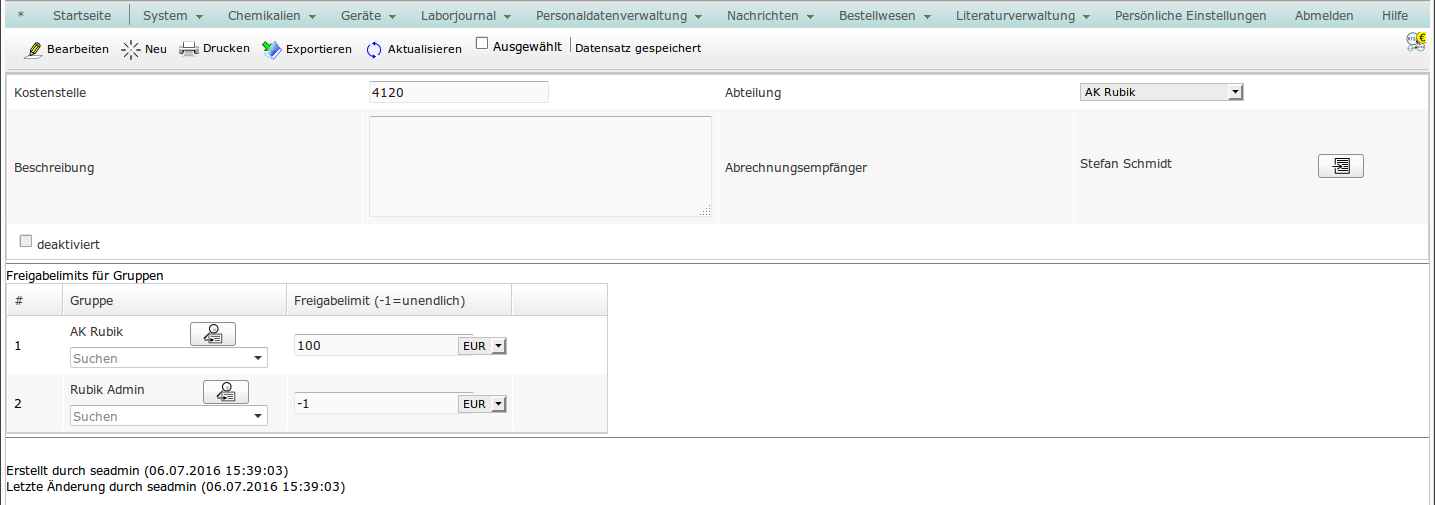
Task: Click the currency icon at top right
Action: pos(1416,40)
